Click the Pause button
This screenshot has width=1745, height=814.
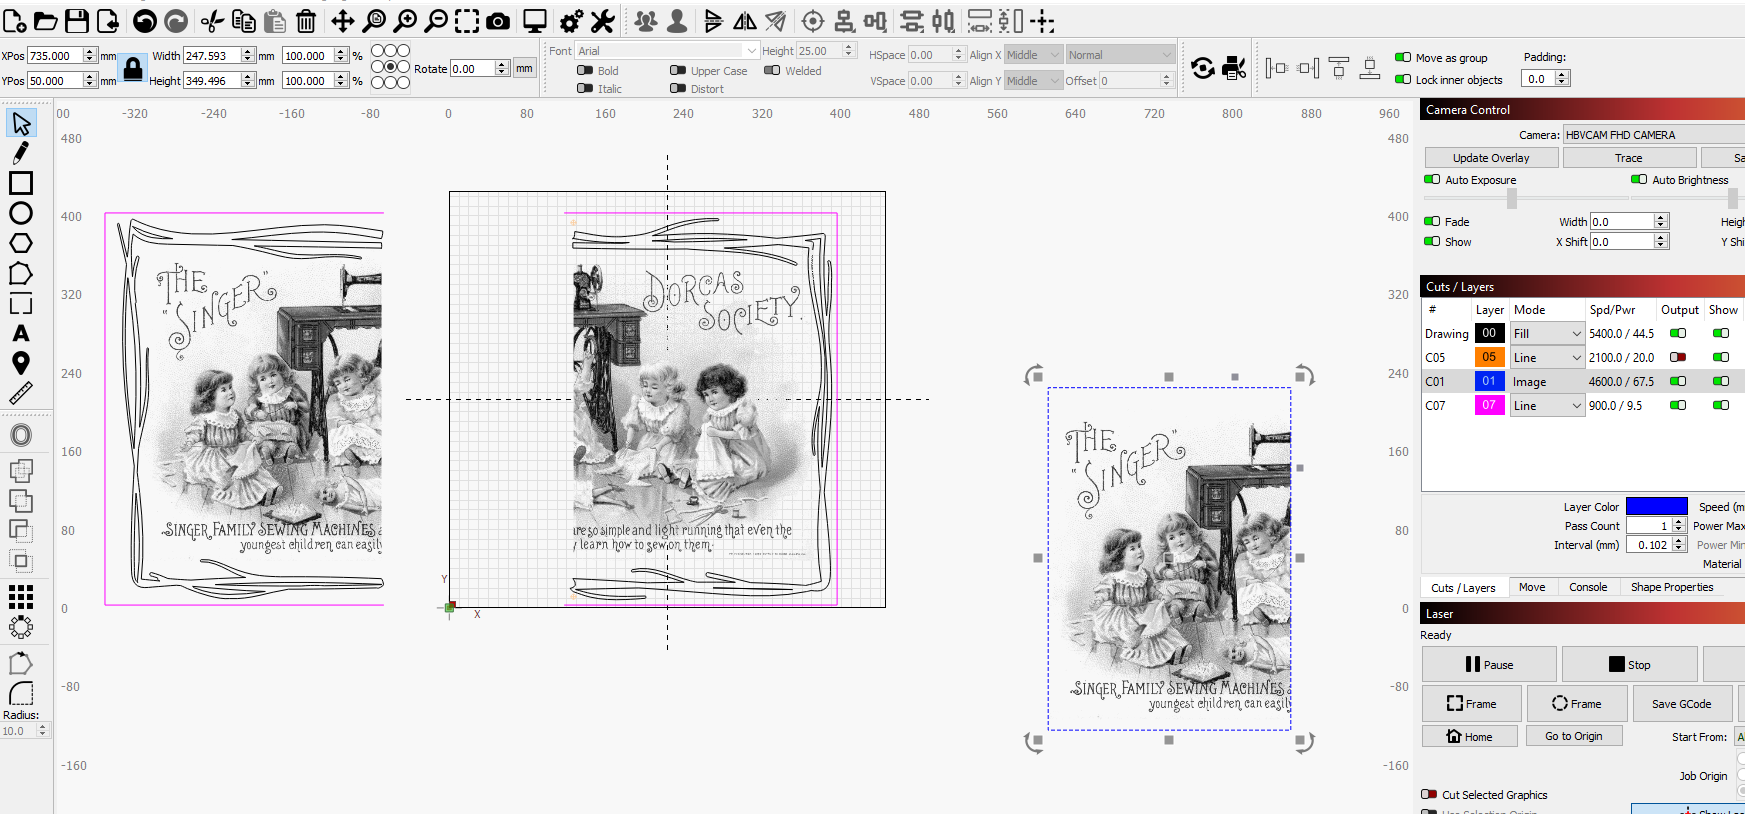pos(1489,665)
